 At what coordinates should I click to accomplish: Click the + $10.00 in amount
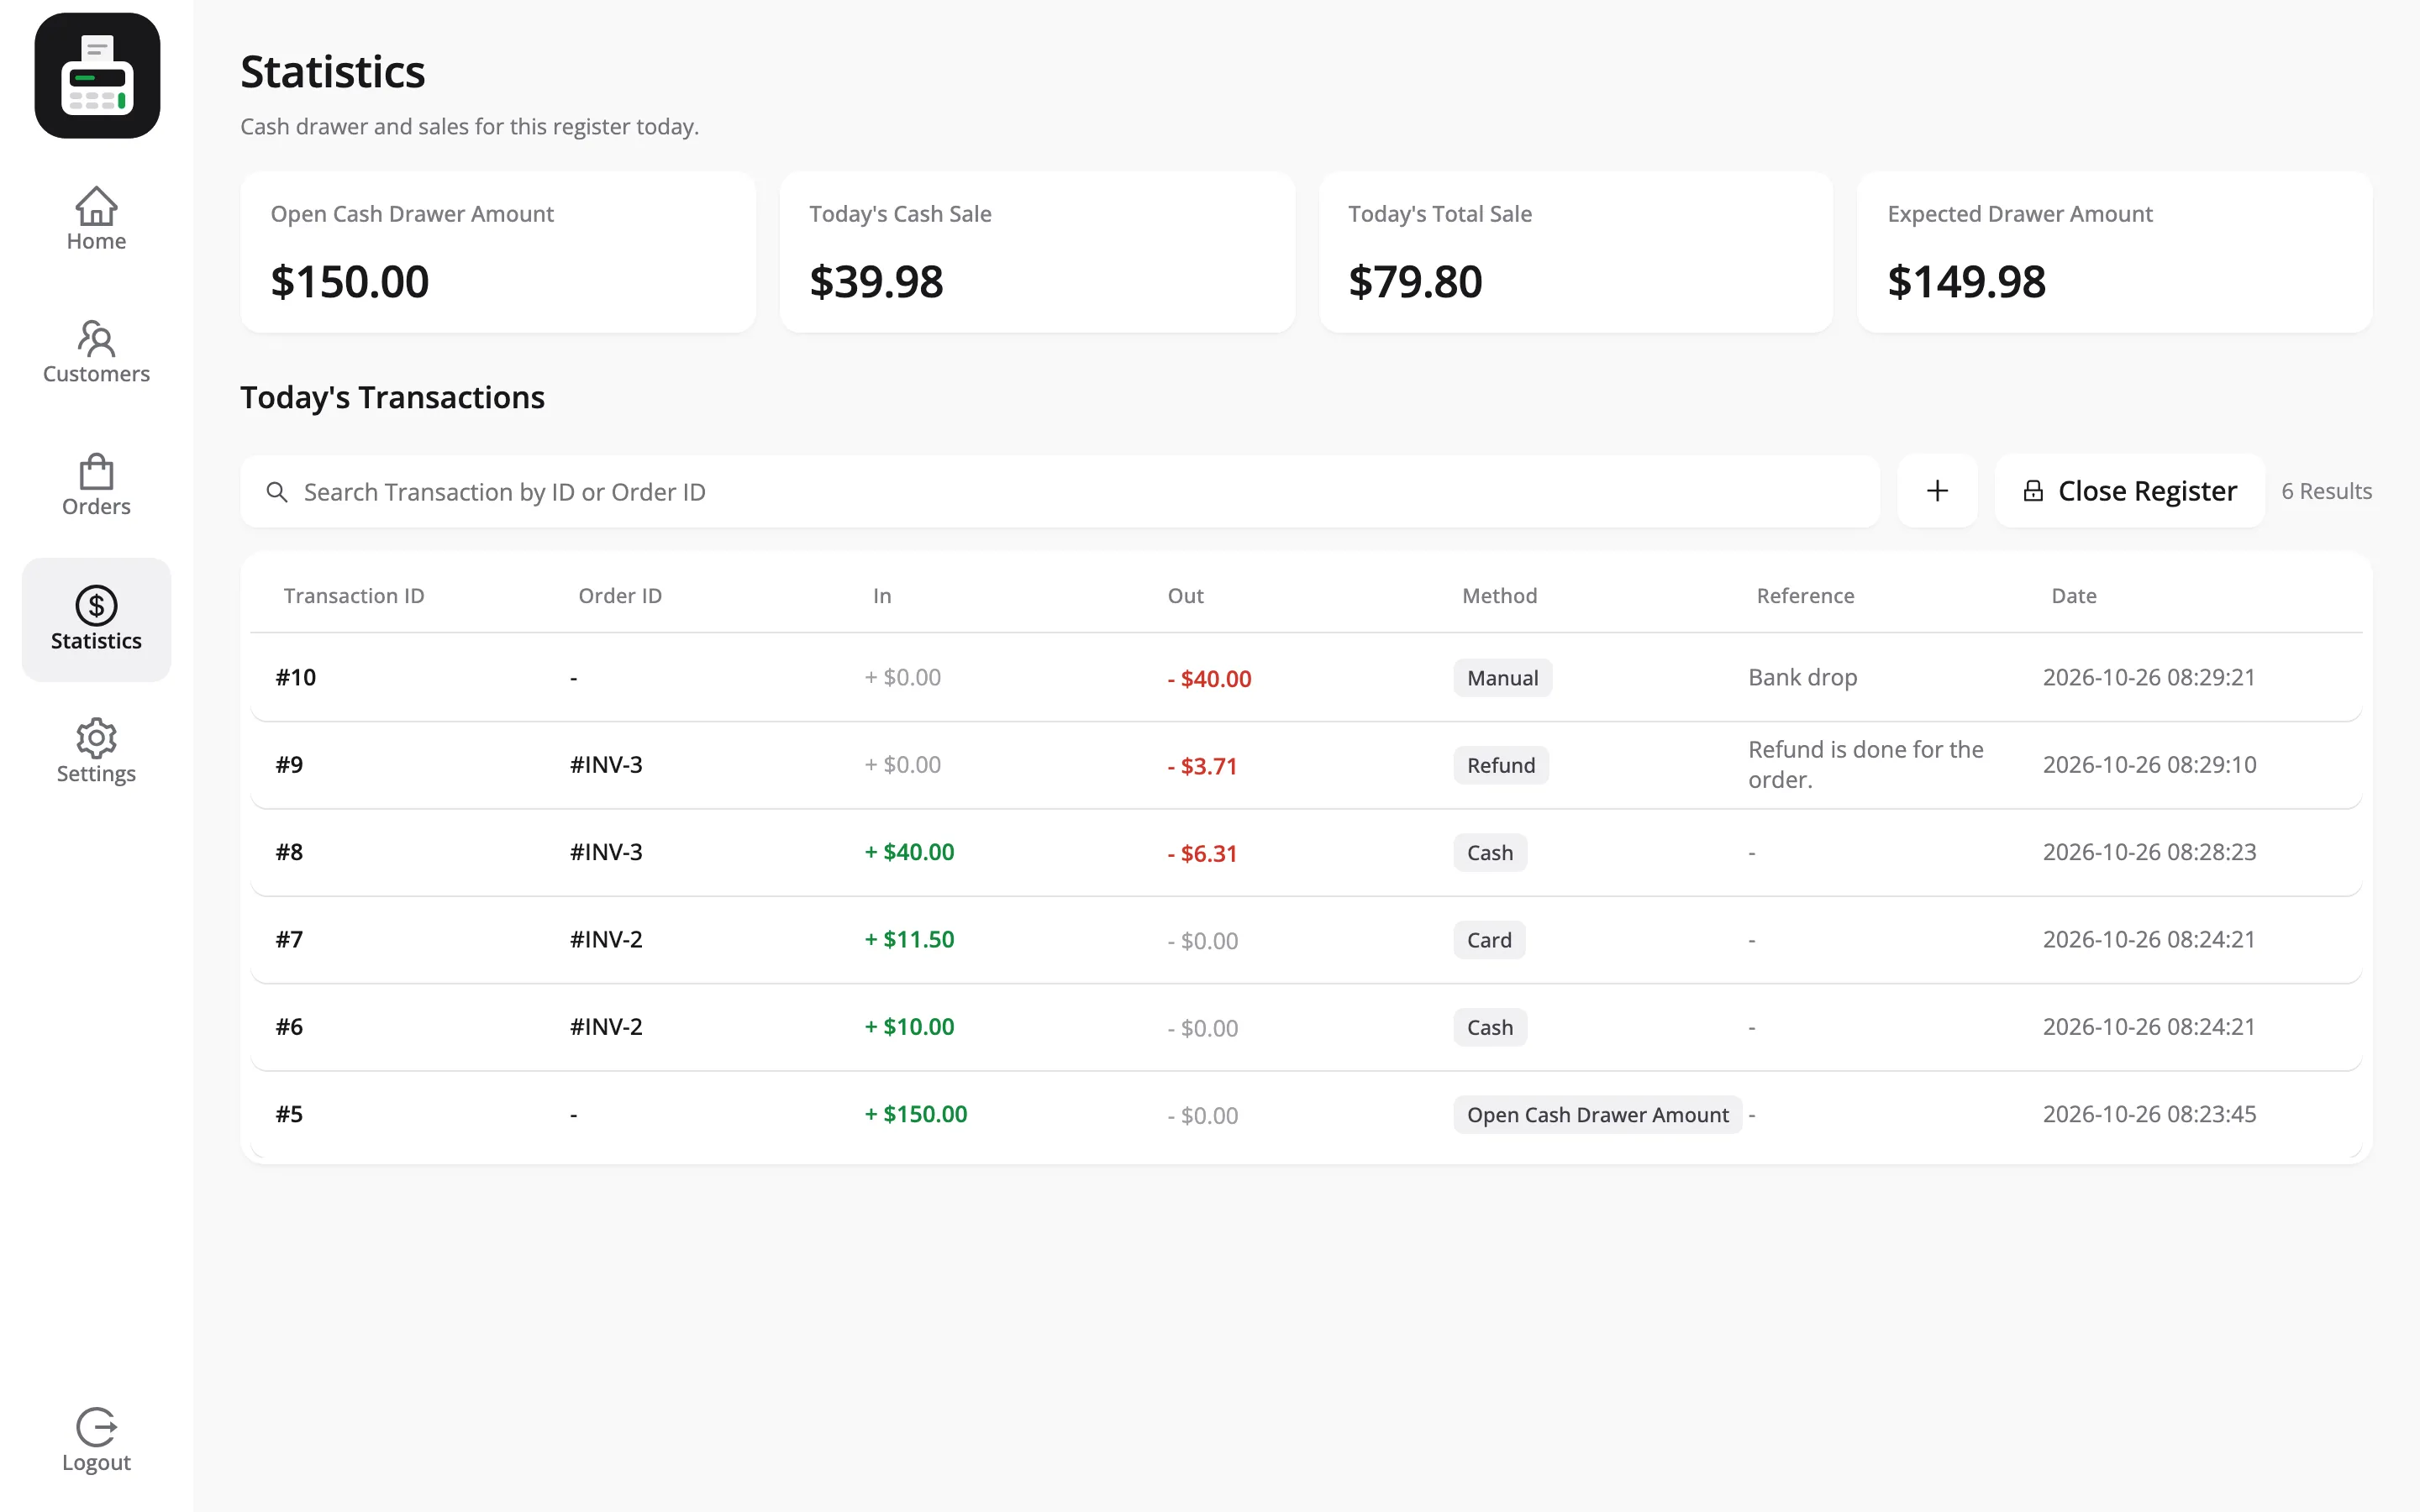909,1027
